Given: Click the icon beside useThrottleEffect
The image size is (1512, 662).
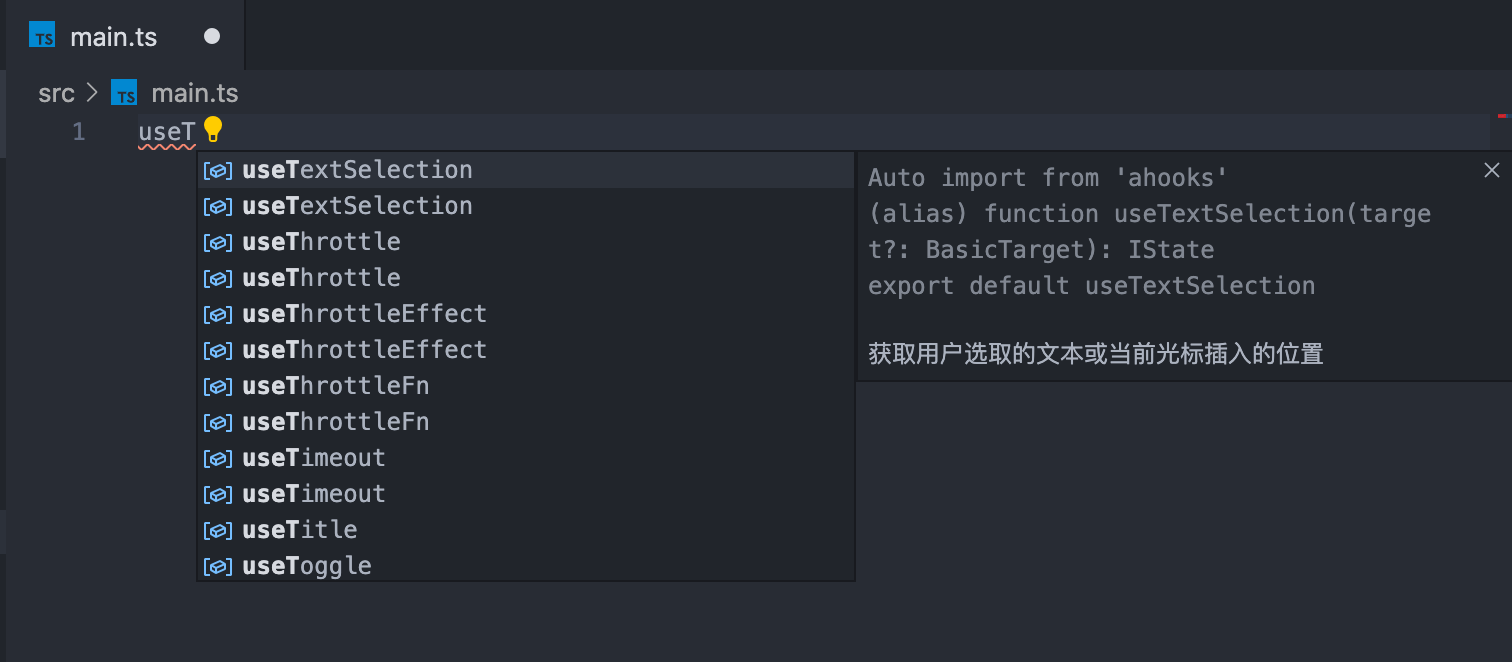Looking at the screenshot, I should [x=217, y=314].
